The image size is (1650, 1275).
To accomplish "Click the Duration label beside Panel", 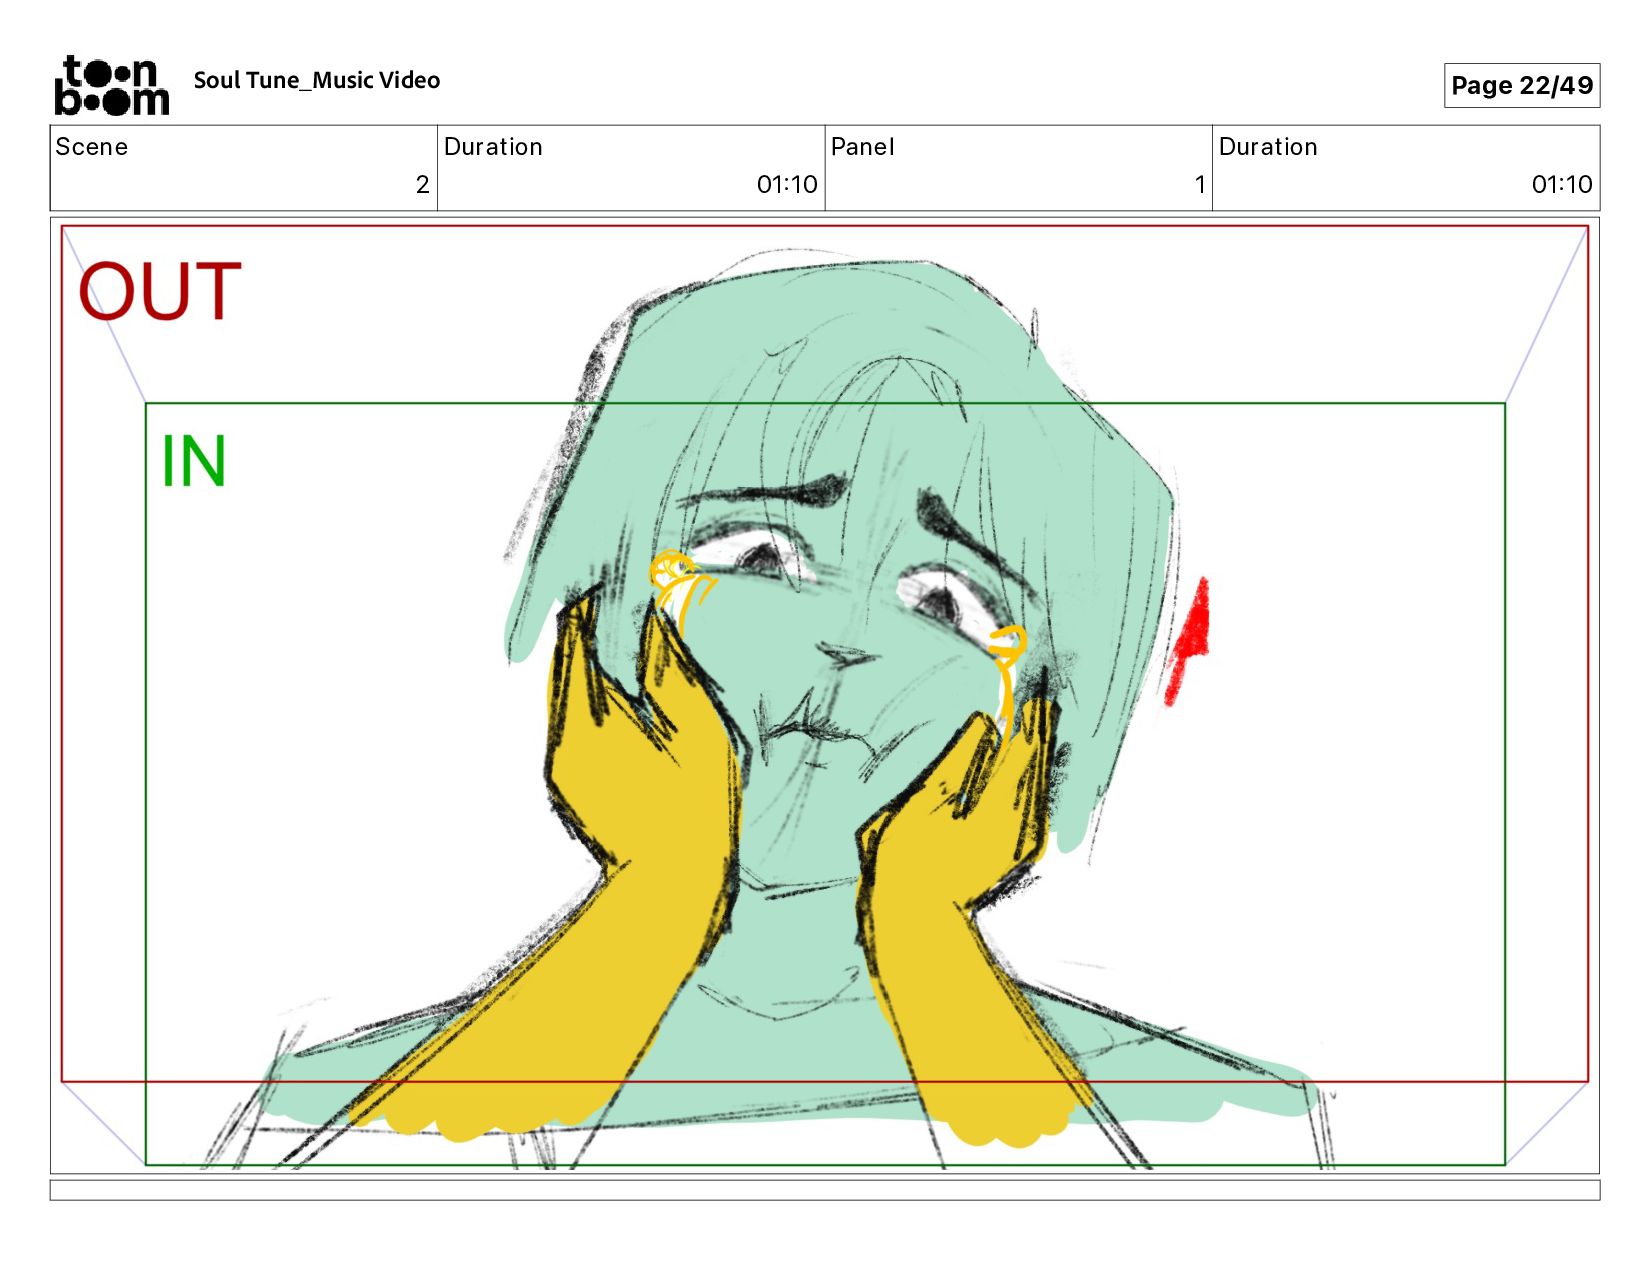I will 1268,147.
